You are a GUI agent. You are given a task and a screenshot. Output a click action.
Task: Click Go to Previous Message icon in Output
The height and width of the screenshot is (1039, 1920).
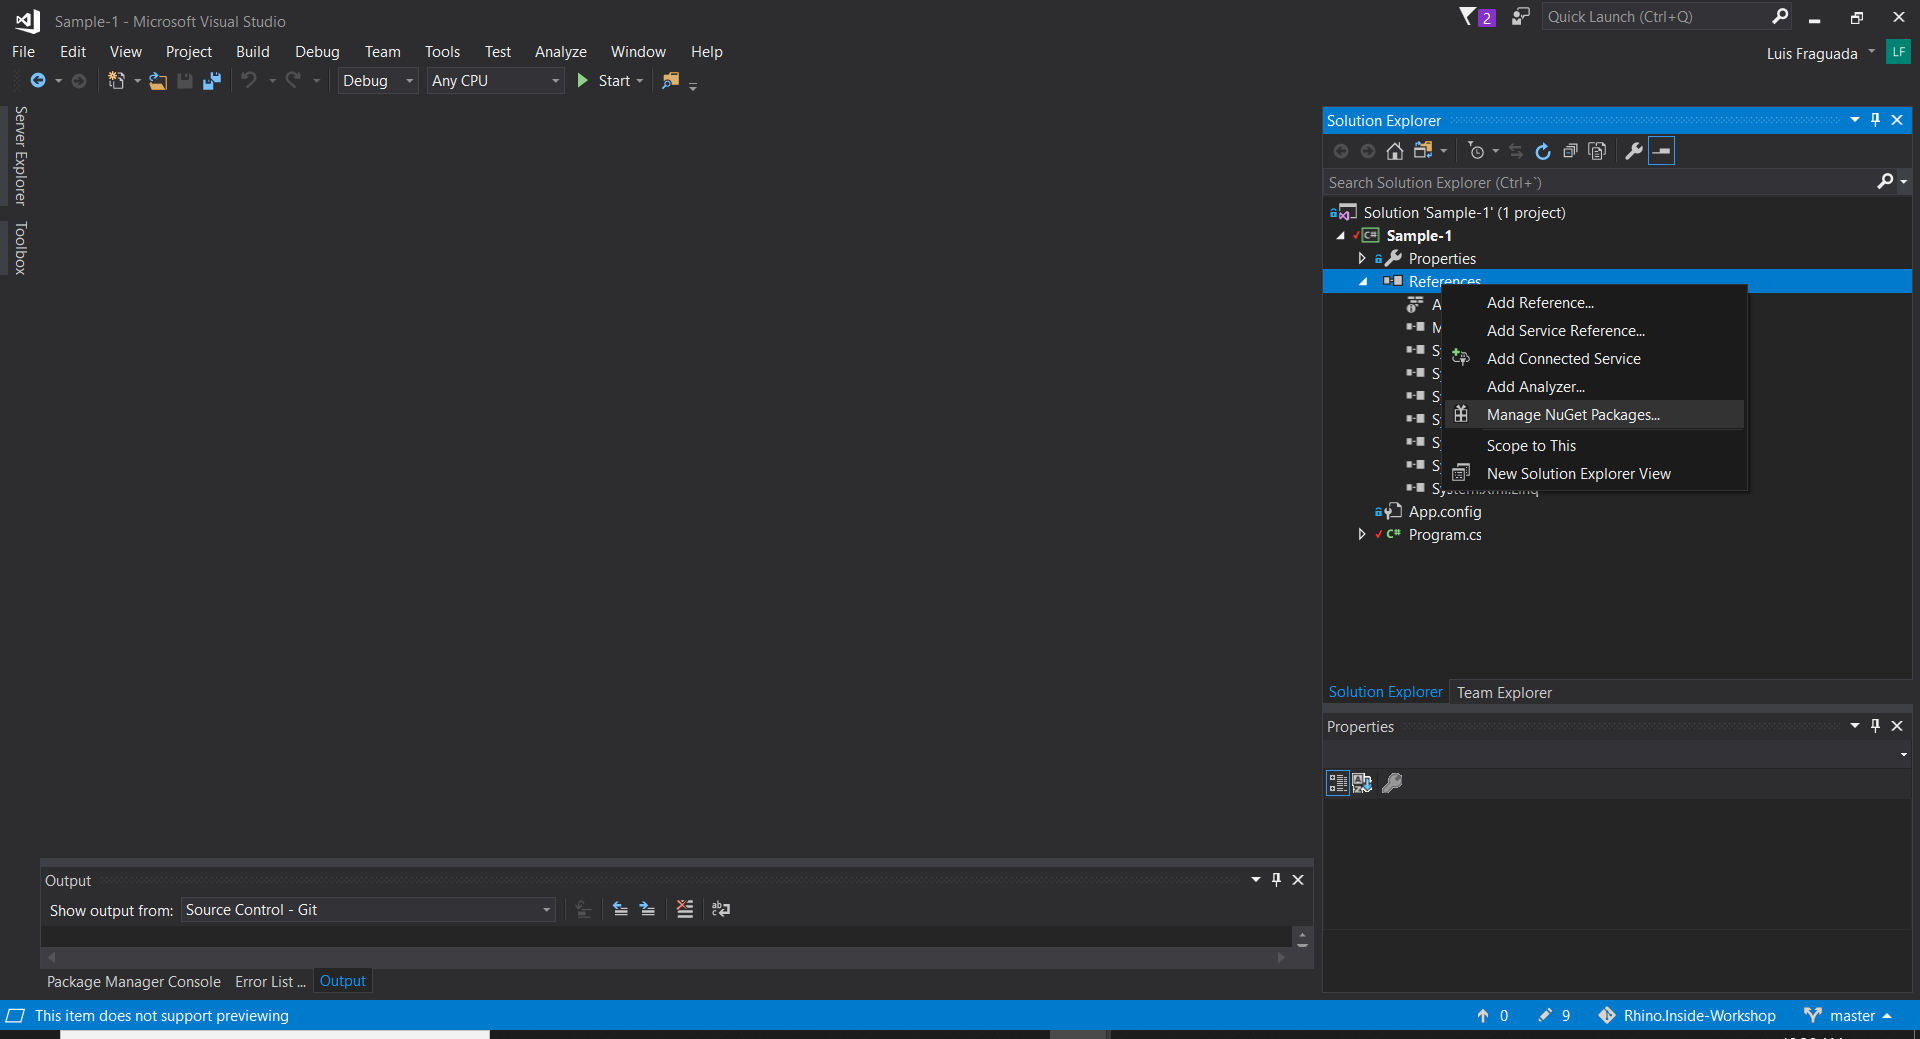620,909
